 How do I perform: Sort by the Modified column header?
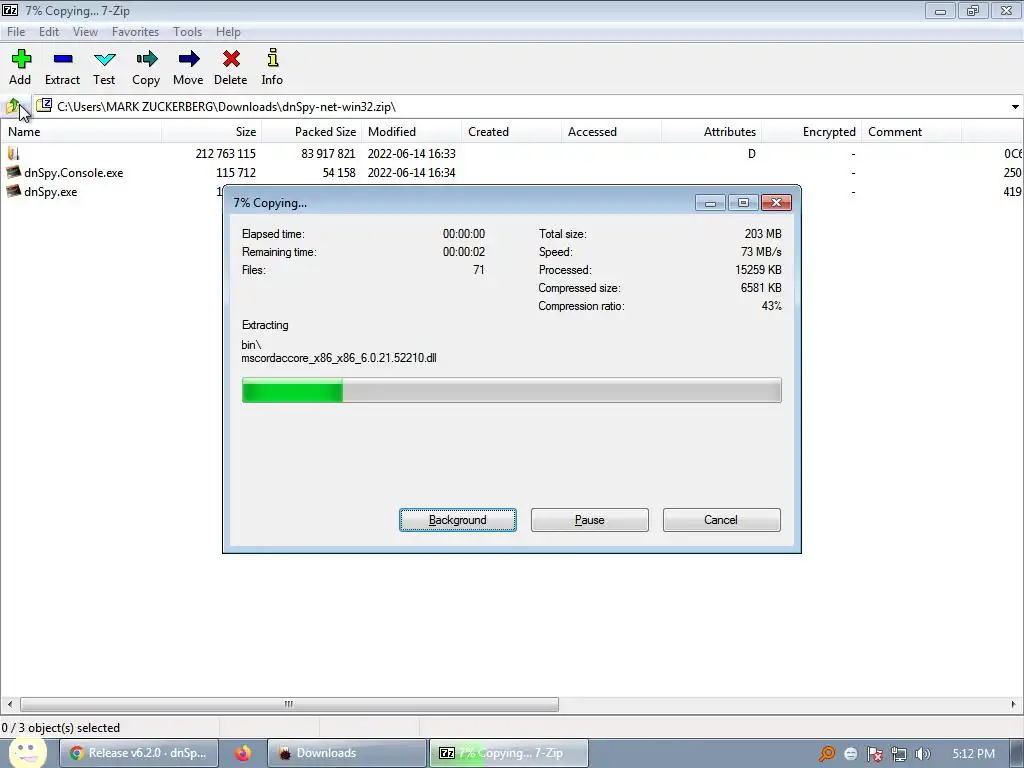(x=411, y=131)
